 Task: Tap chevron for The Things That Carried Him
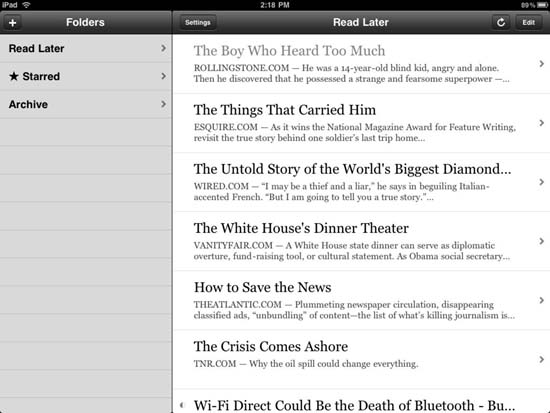[x=542, y=123]
